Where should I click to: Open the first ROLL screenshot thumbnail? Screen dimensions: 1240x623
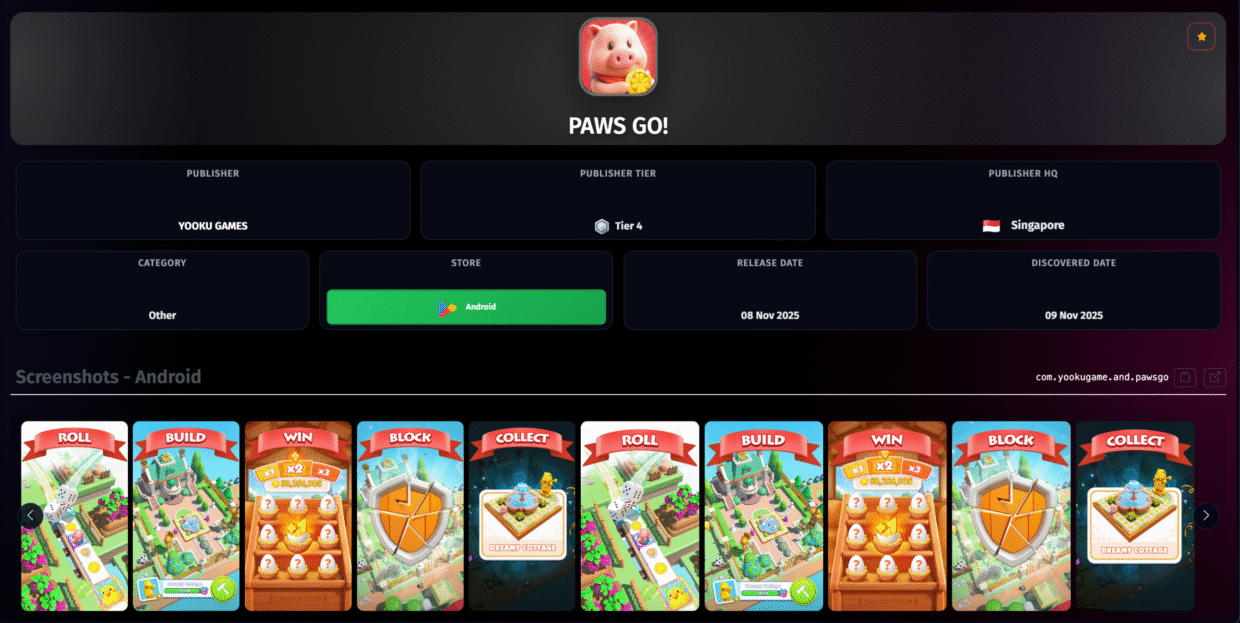click(75, 516)
